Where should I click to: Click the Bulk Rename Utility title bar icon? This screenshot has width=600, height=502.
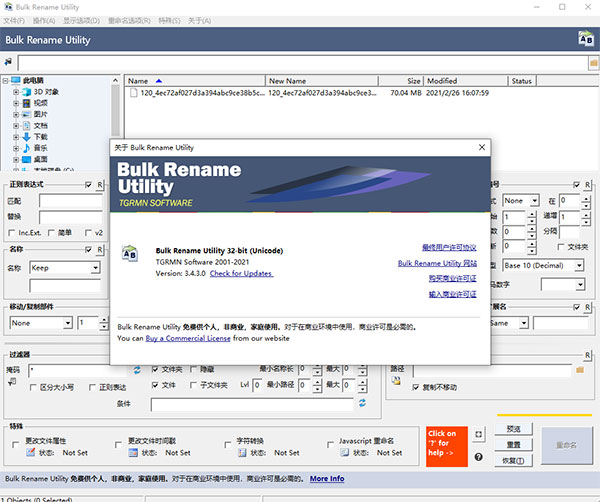8,7
